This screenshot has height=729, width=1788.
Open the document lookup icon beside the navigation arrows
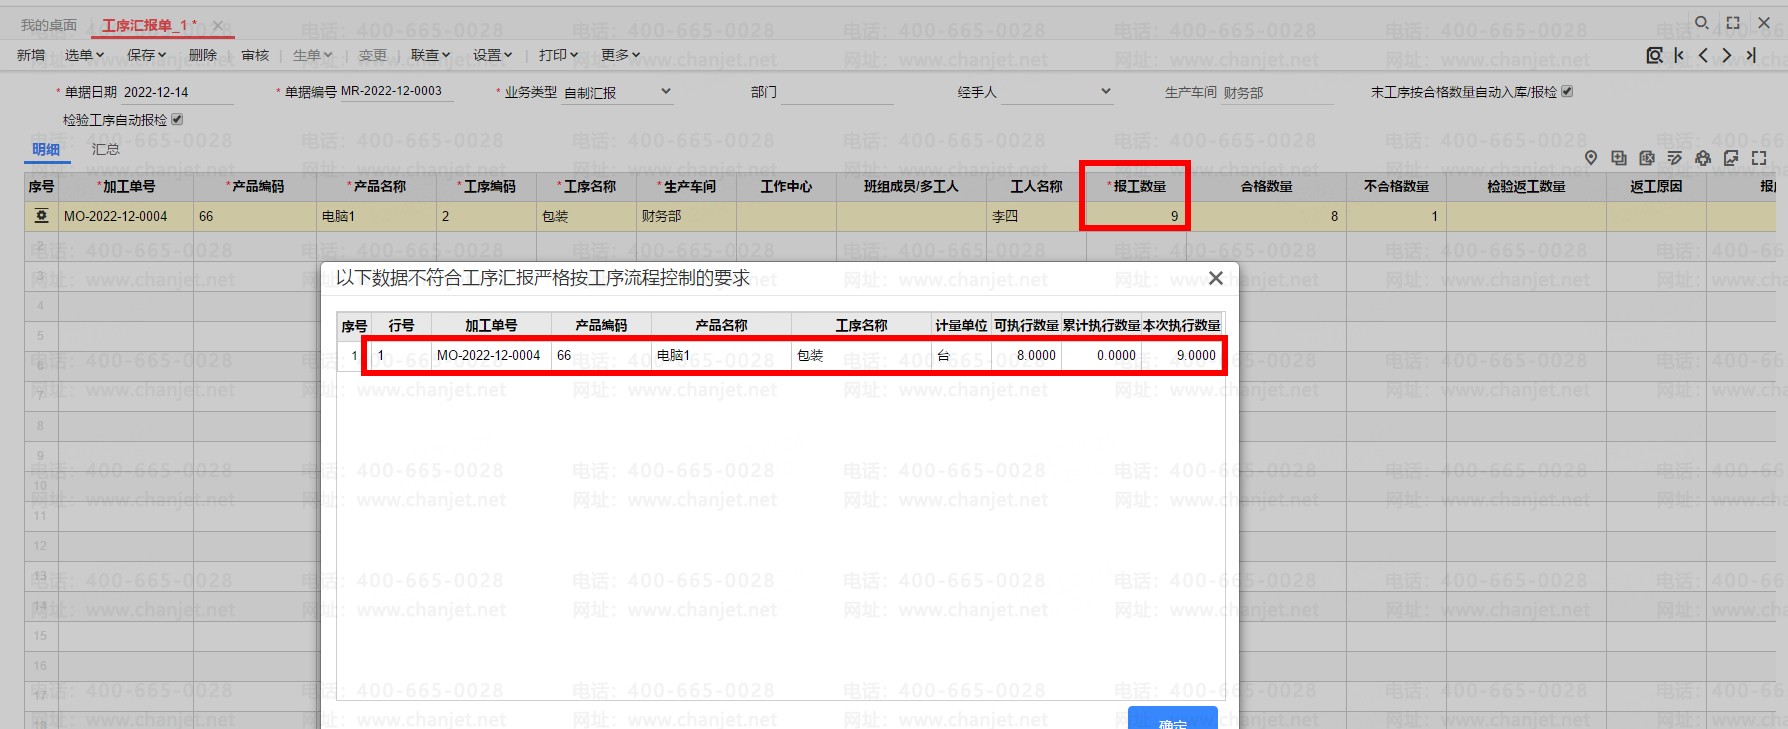tap(1655, 55)
